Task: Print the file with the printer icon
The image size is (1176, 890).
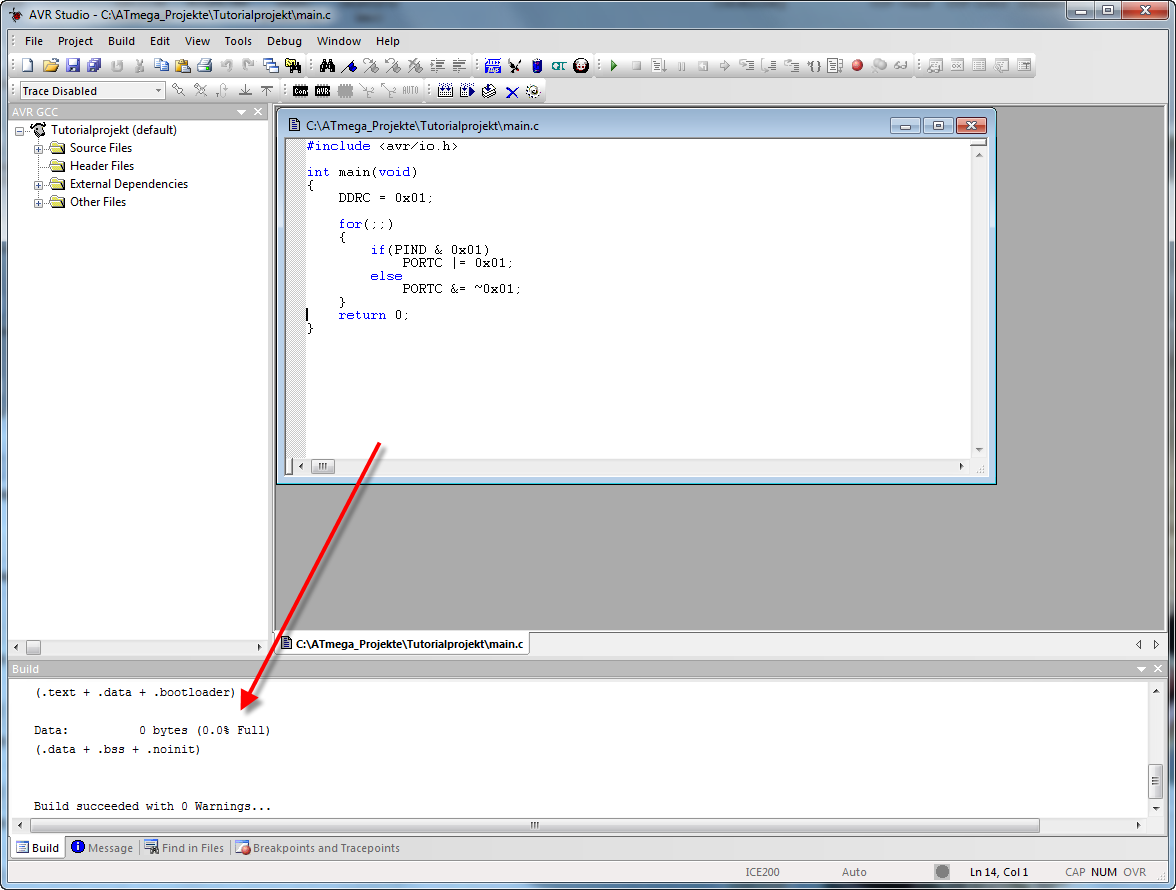Action: (x=204, y=66)
